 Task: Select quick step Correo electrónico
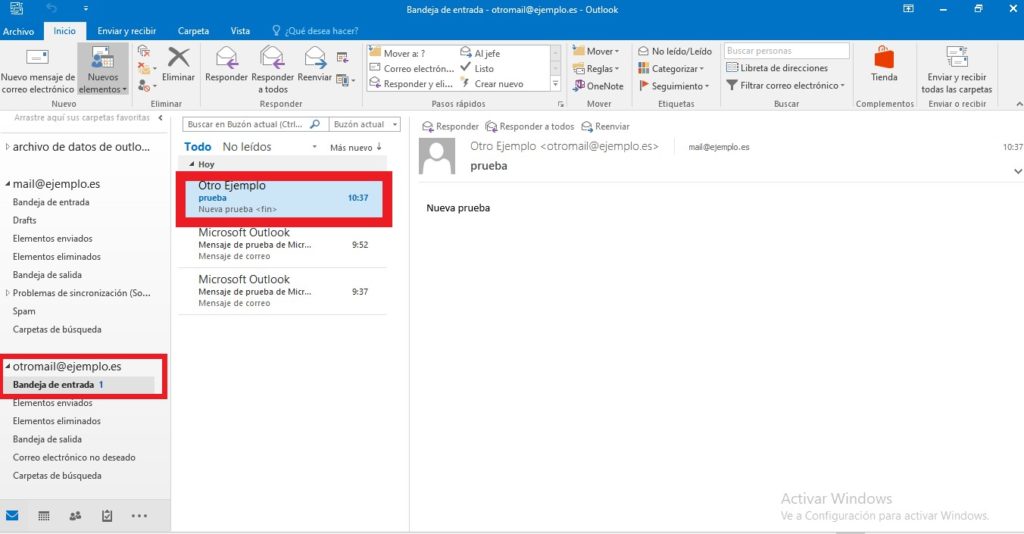411,68
